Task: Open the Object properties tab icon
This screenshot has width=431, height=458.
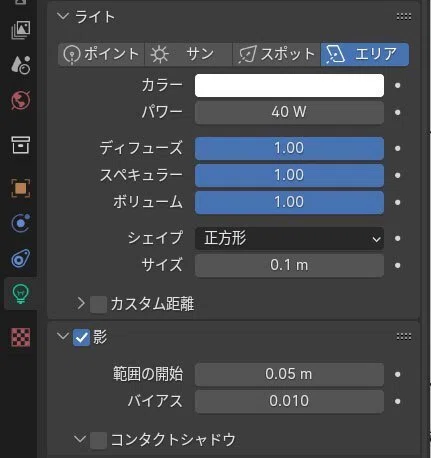Action: click(x=21, y=188)
